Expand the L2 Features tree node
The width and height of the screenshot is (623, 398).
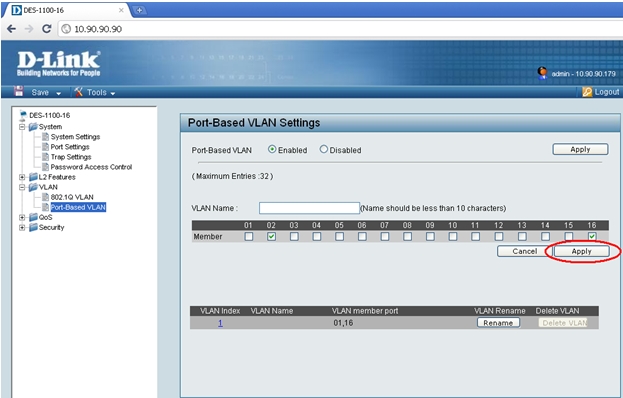pos(22,177)
